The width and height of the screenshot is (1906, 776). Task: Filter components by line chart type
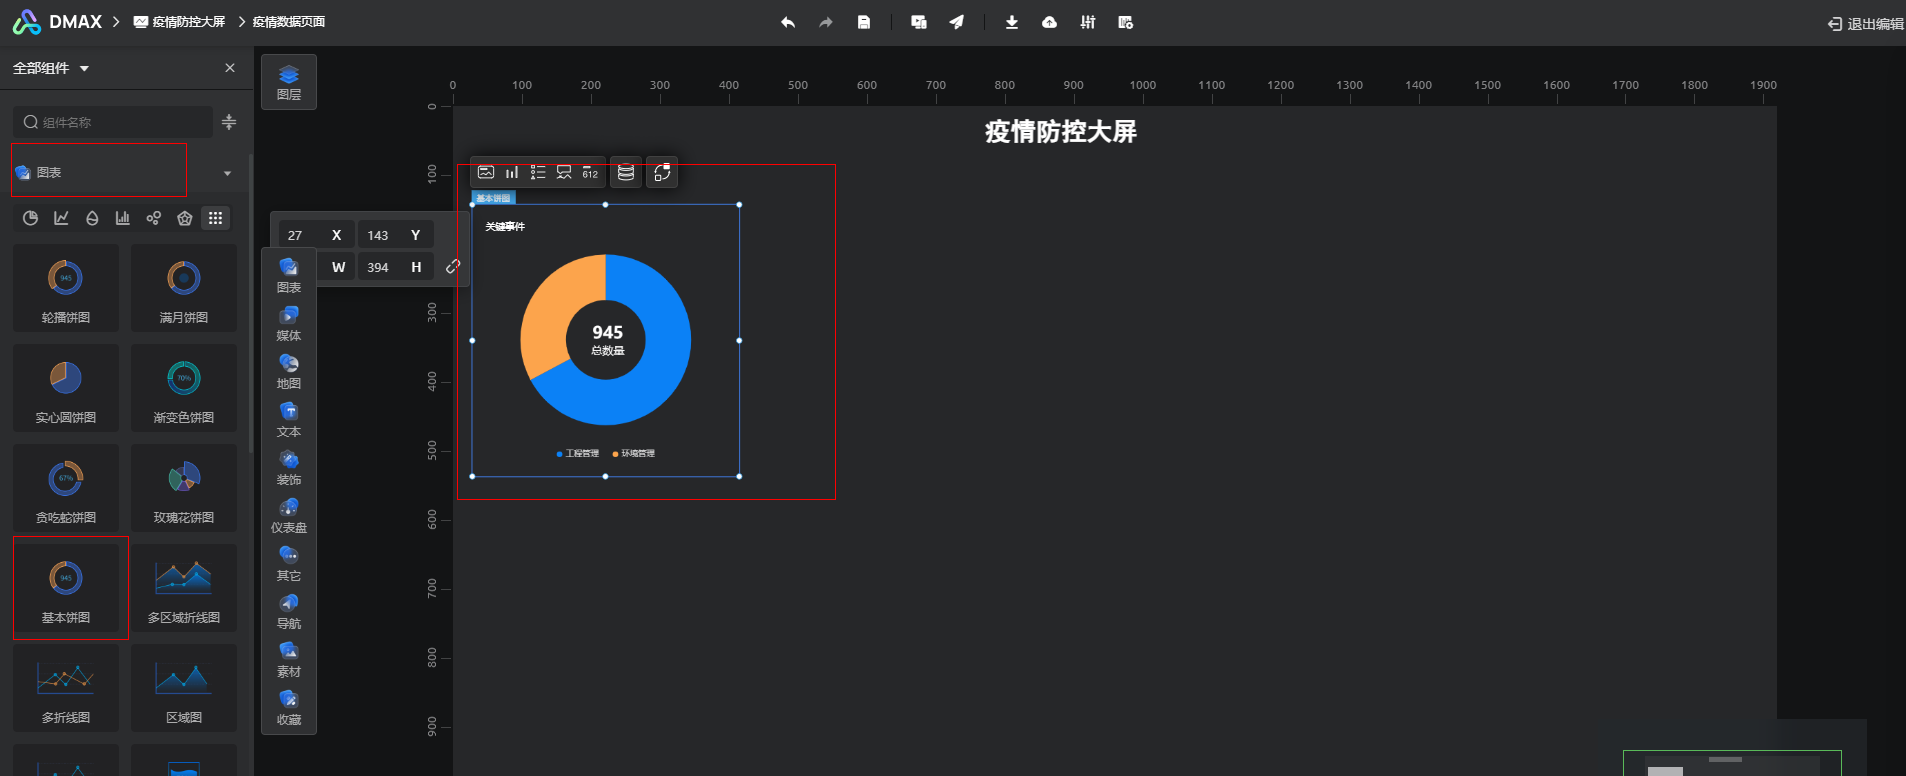(x=62, y=218)
